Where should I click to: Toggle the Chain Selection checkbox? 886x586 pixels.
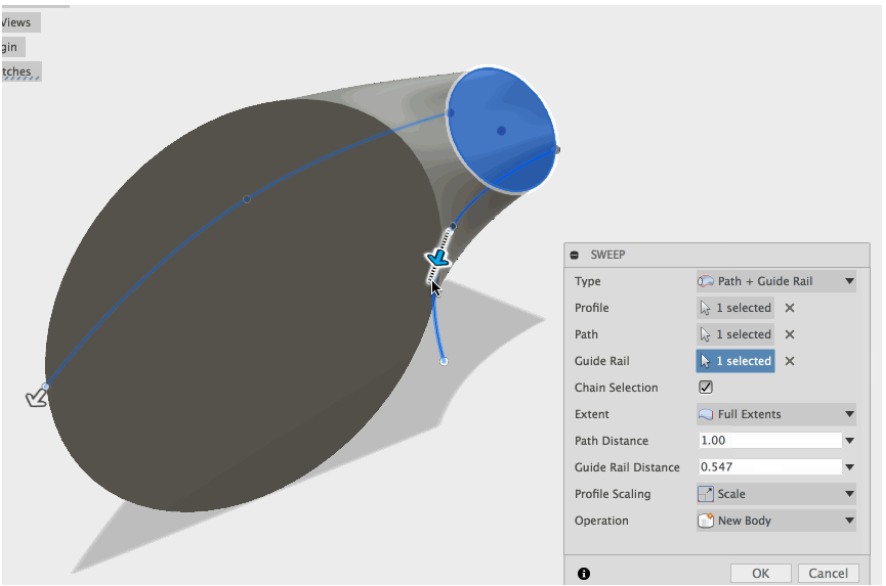click(705, 388)
